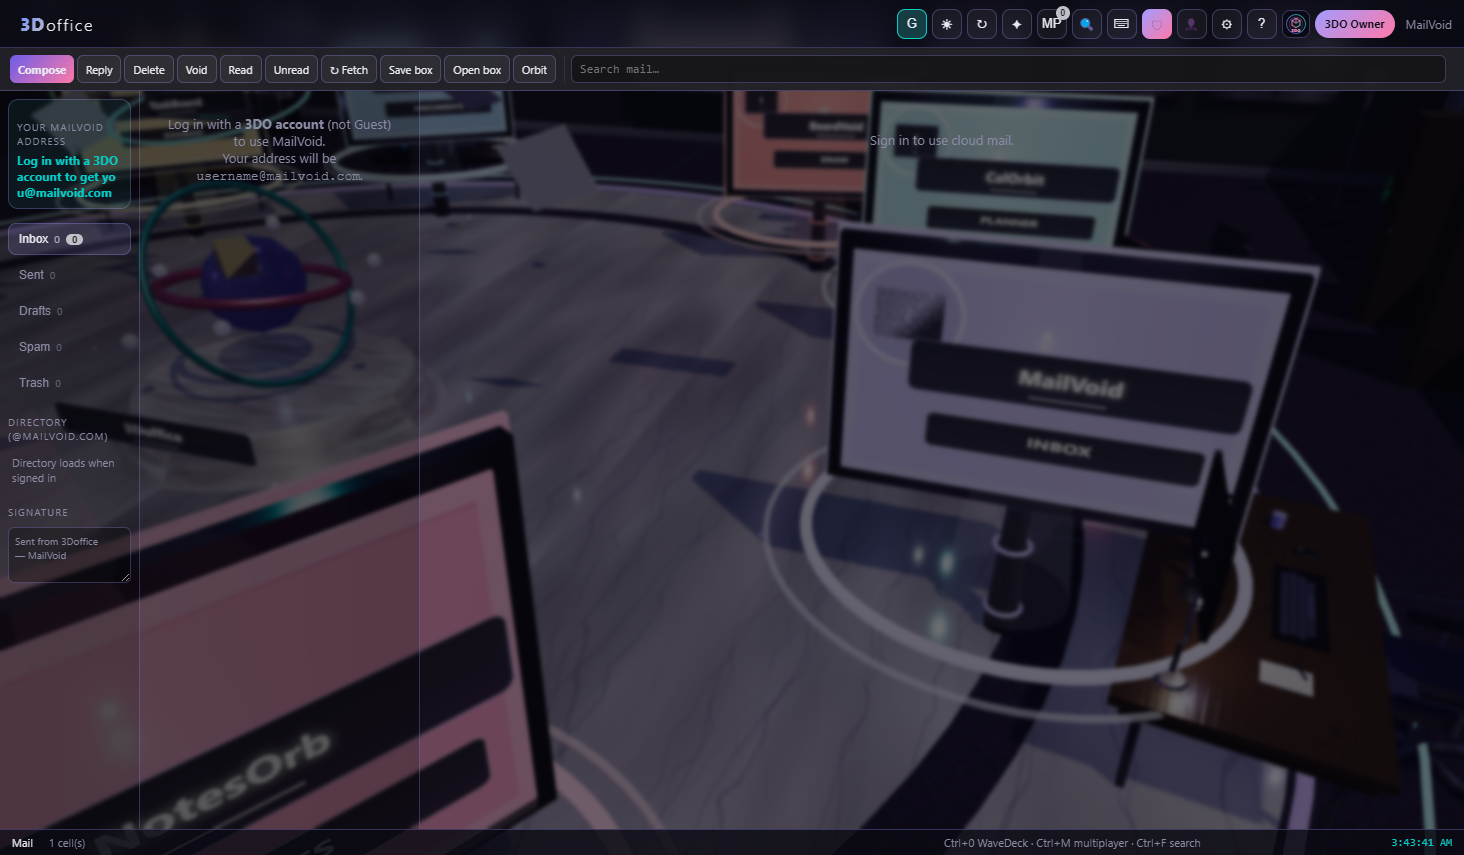The width and height of the screenshot is (1464, 855).
Task: Click the circular refresh arrow icon
Action: pyautogui.click(x=982, y=24)
